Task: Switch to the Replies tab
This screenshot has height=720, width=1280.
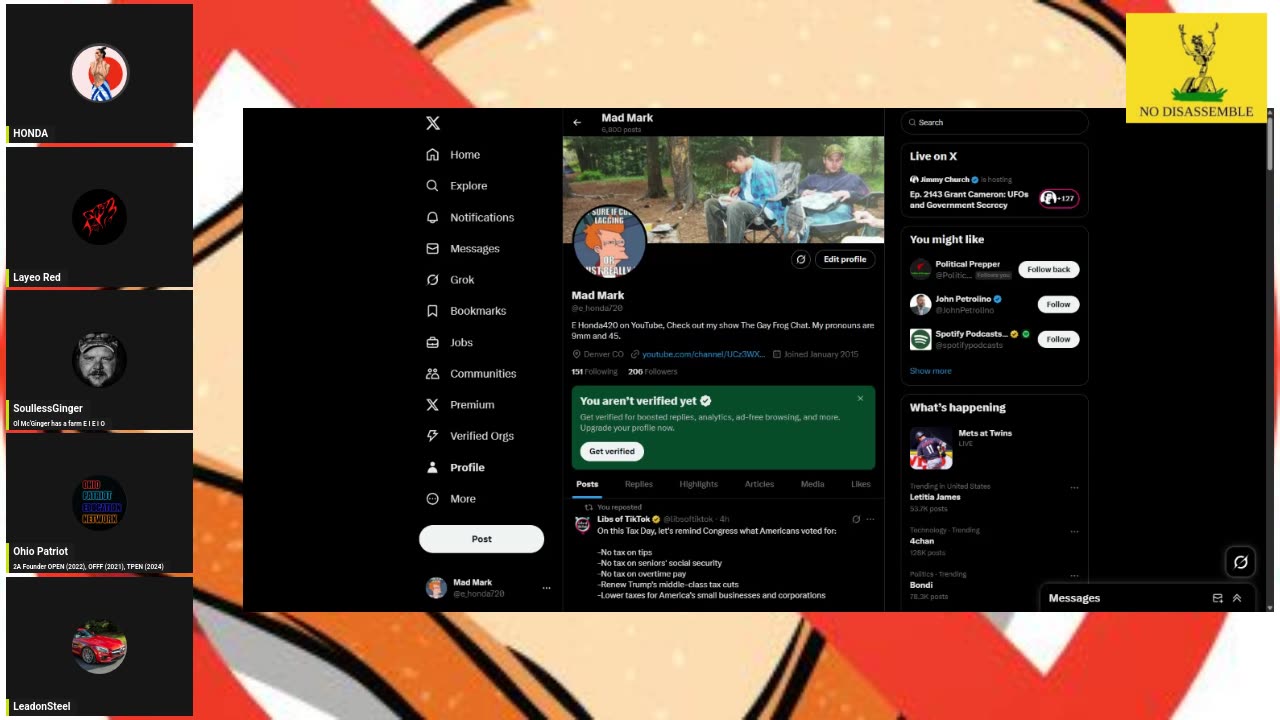Action: (638, 484)
